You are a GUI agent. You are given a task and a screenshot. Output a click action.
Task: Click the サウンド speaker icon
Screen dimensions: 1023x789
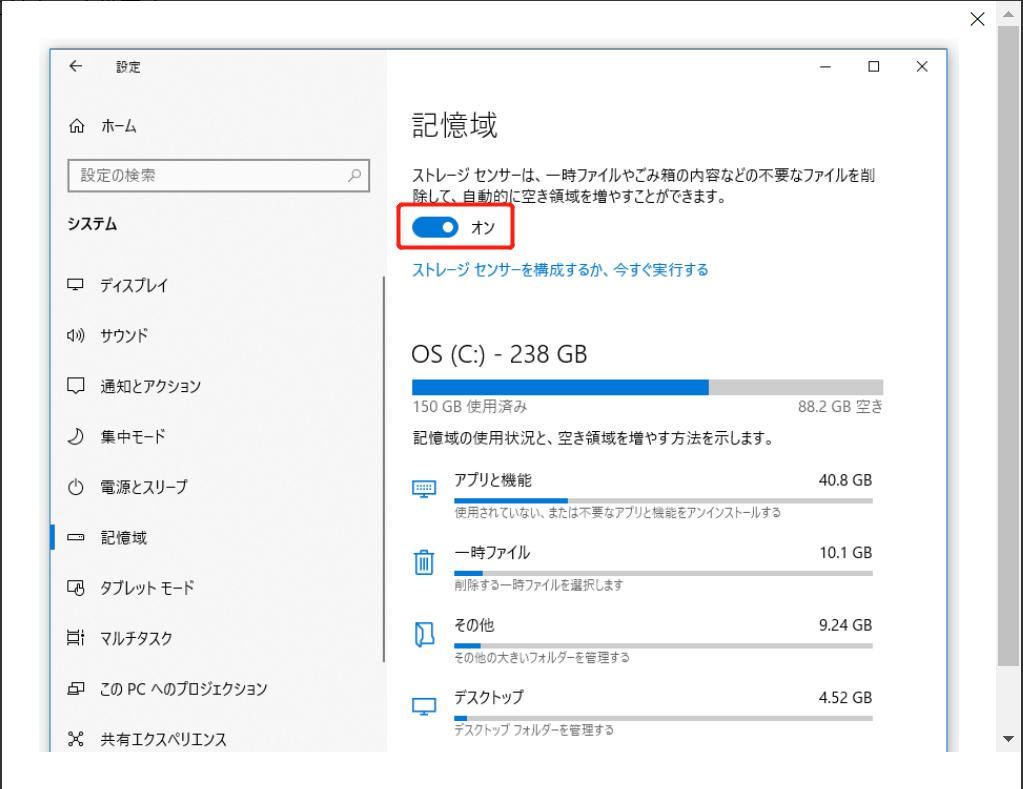(x=76, y=335)
